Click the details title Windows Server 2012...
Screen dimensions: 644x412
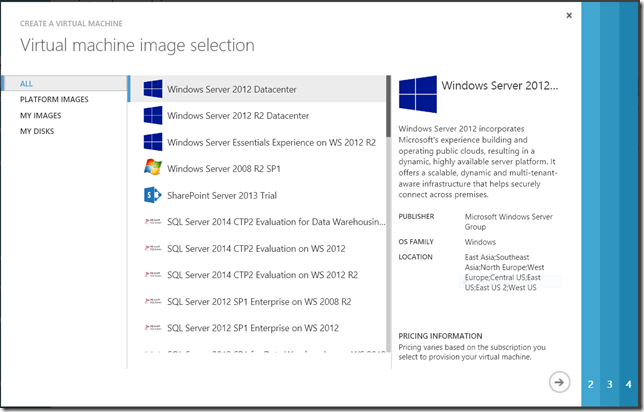(499, 85)
